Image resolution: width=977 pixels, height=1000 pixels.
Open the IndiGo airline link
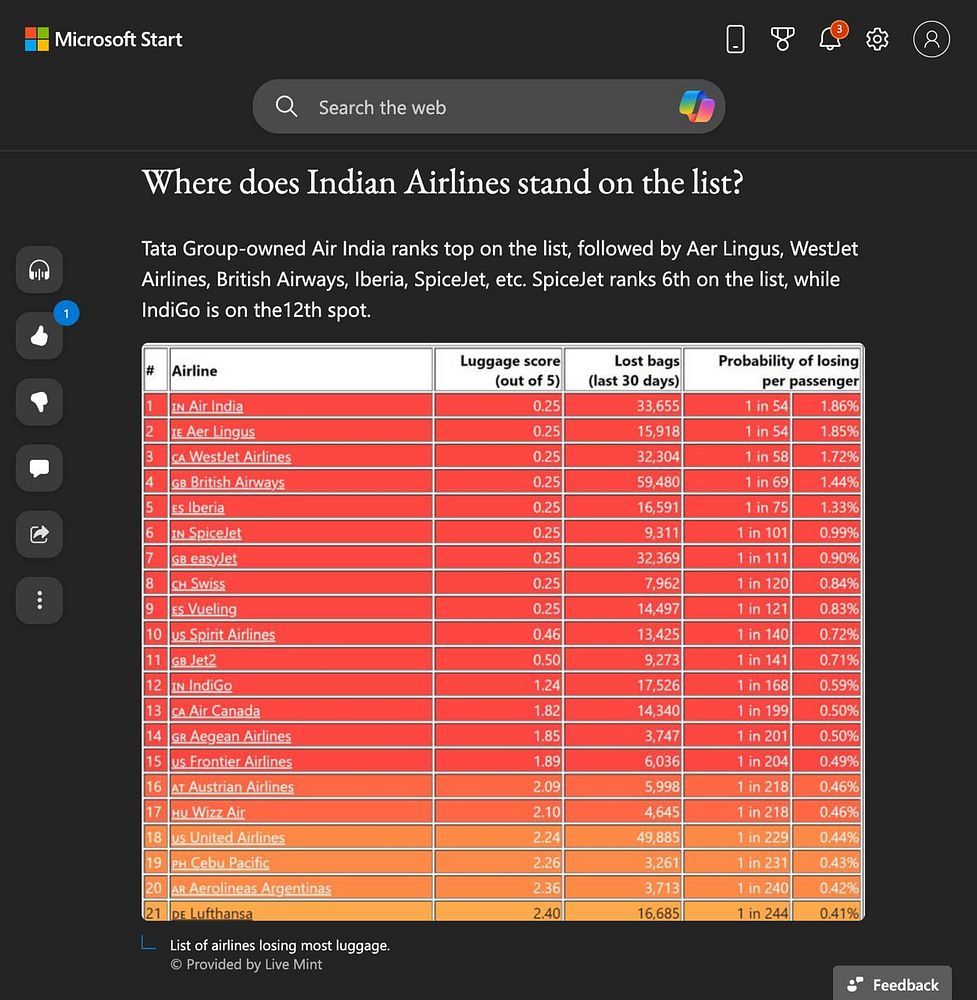point(202,686)
